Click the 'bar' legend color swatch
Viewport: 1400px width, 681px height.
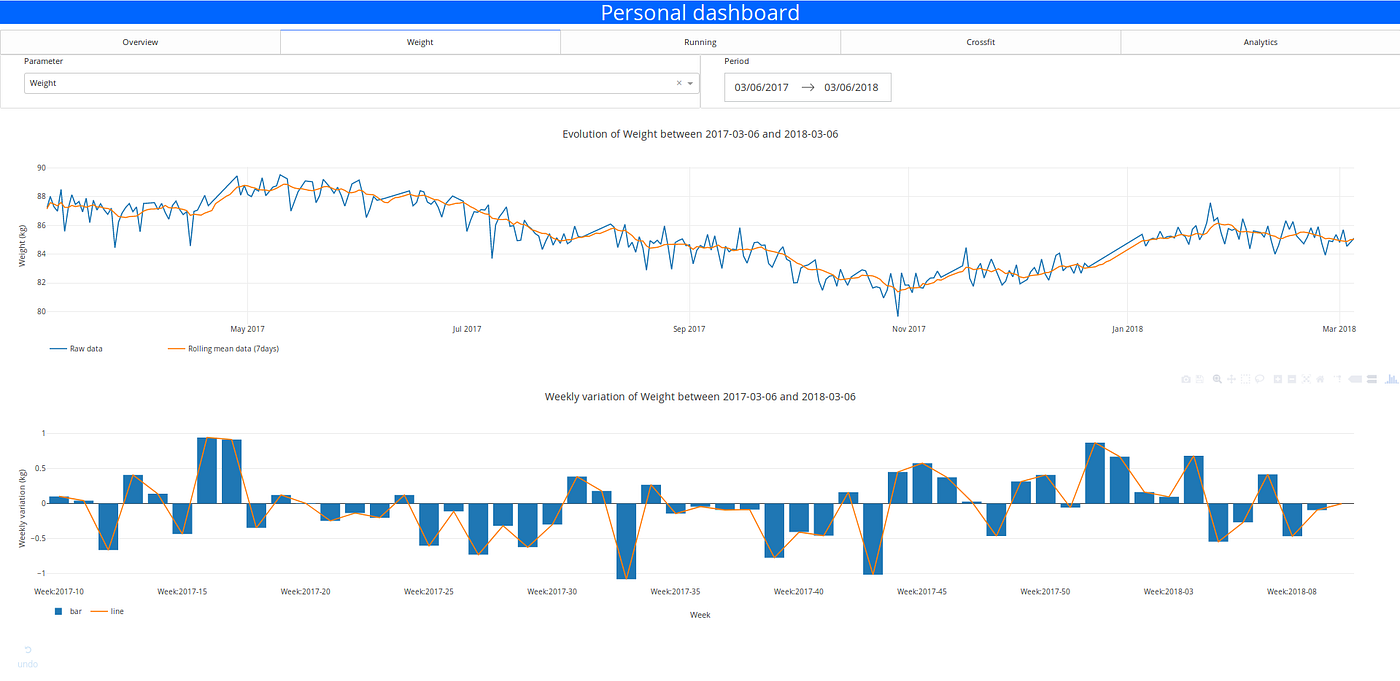click(x=57, y=611)
